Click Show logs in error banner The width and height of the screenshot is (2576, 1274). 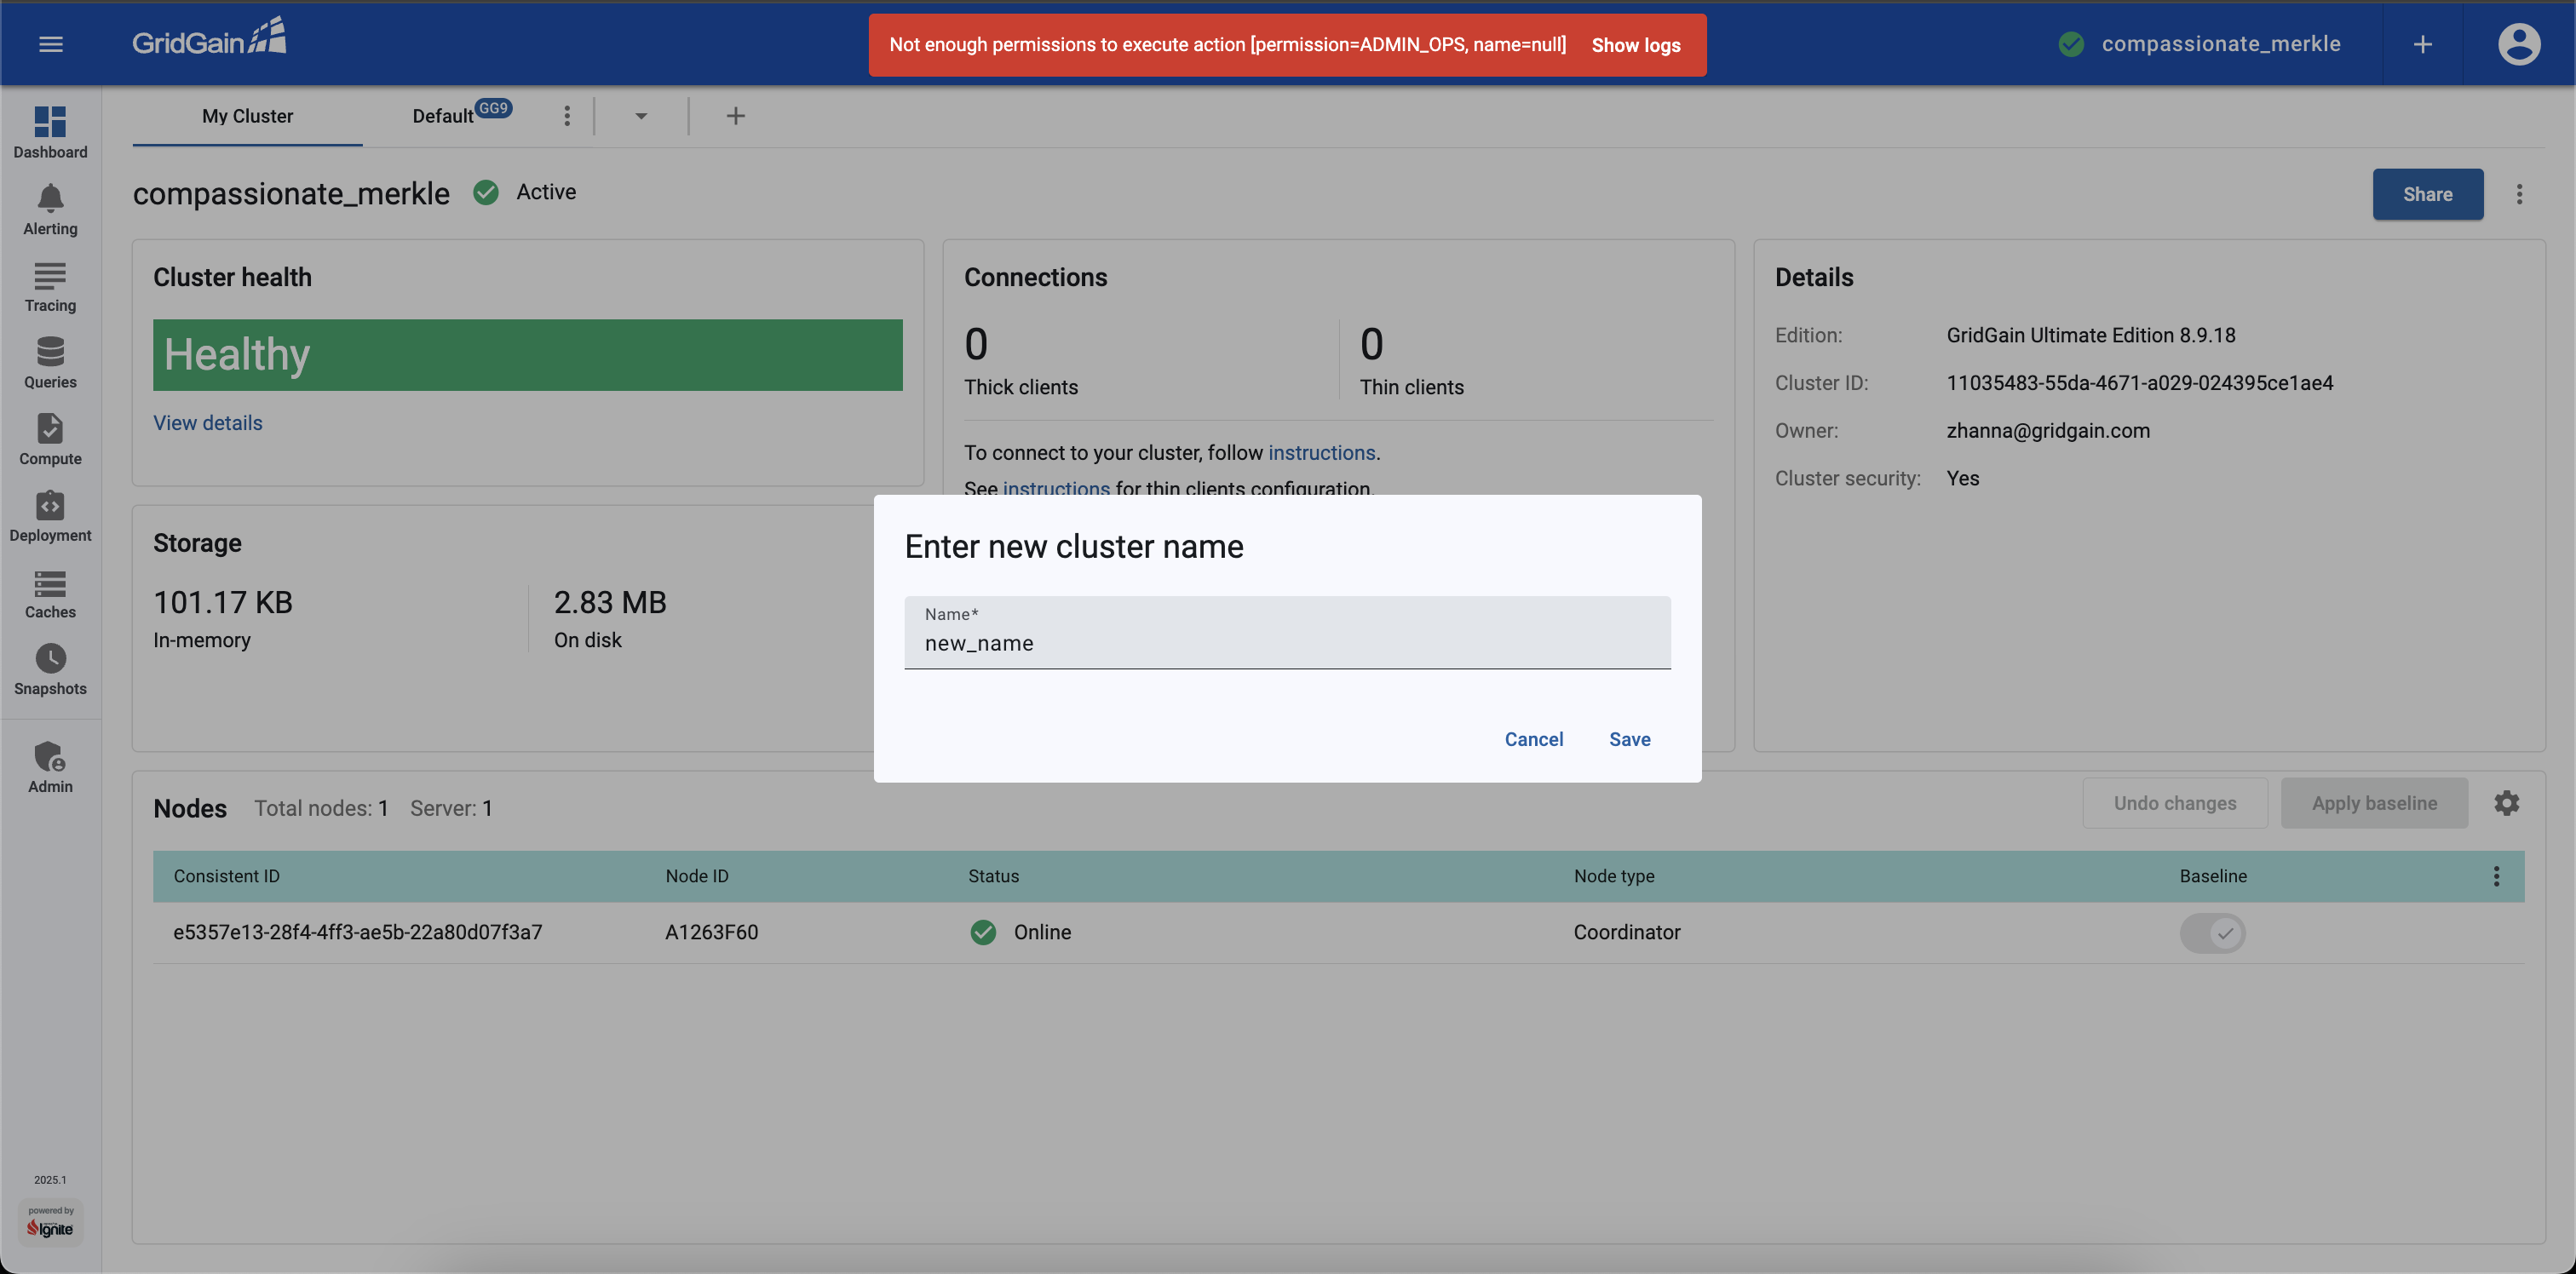point(1636,45)
